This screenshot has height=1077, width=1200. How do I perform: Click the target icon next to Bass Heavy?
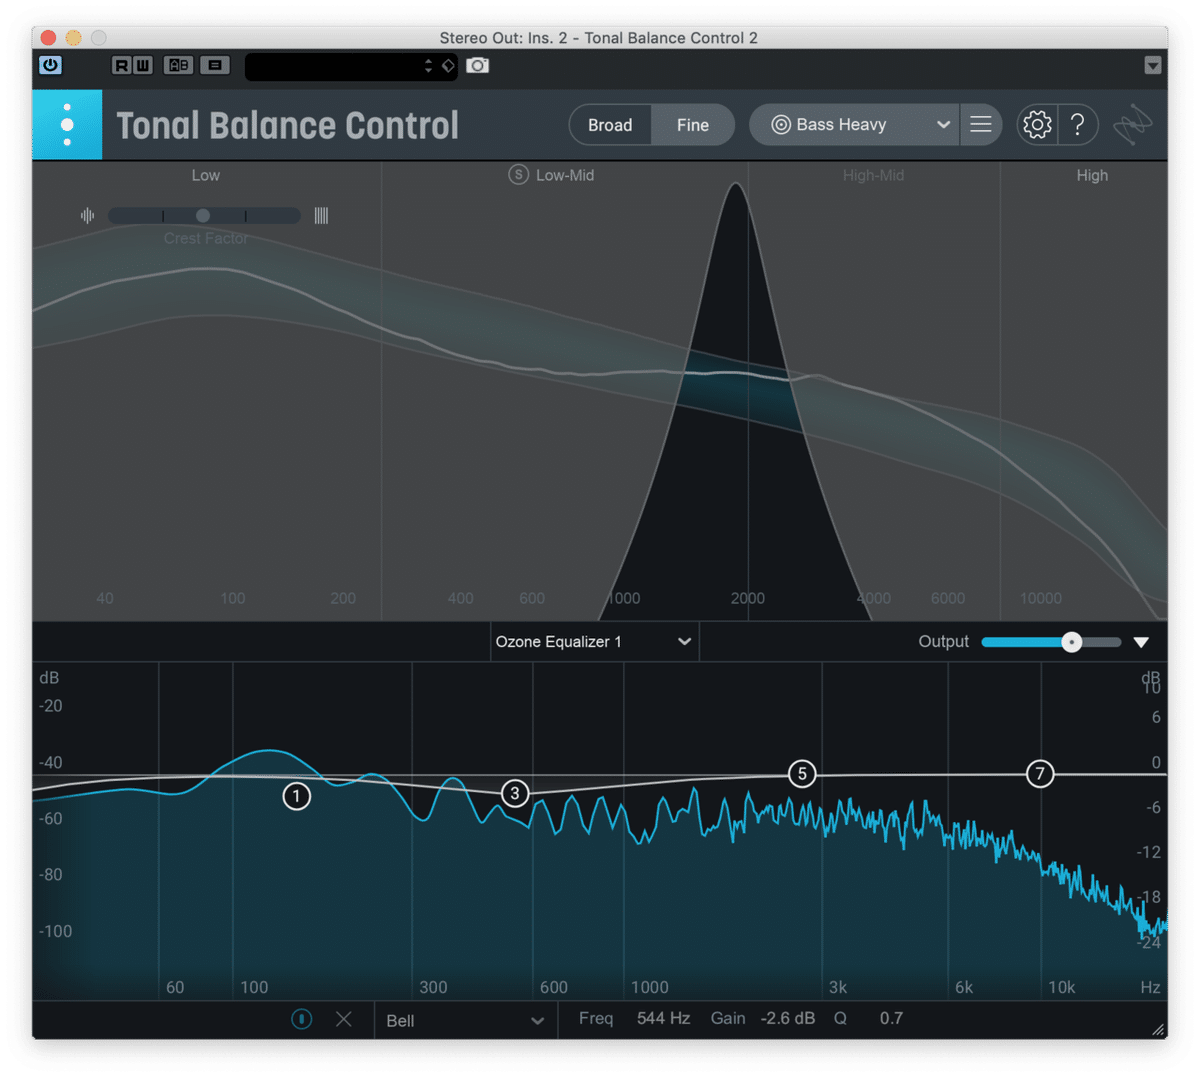[x=781, y=125]
